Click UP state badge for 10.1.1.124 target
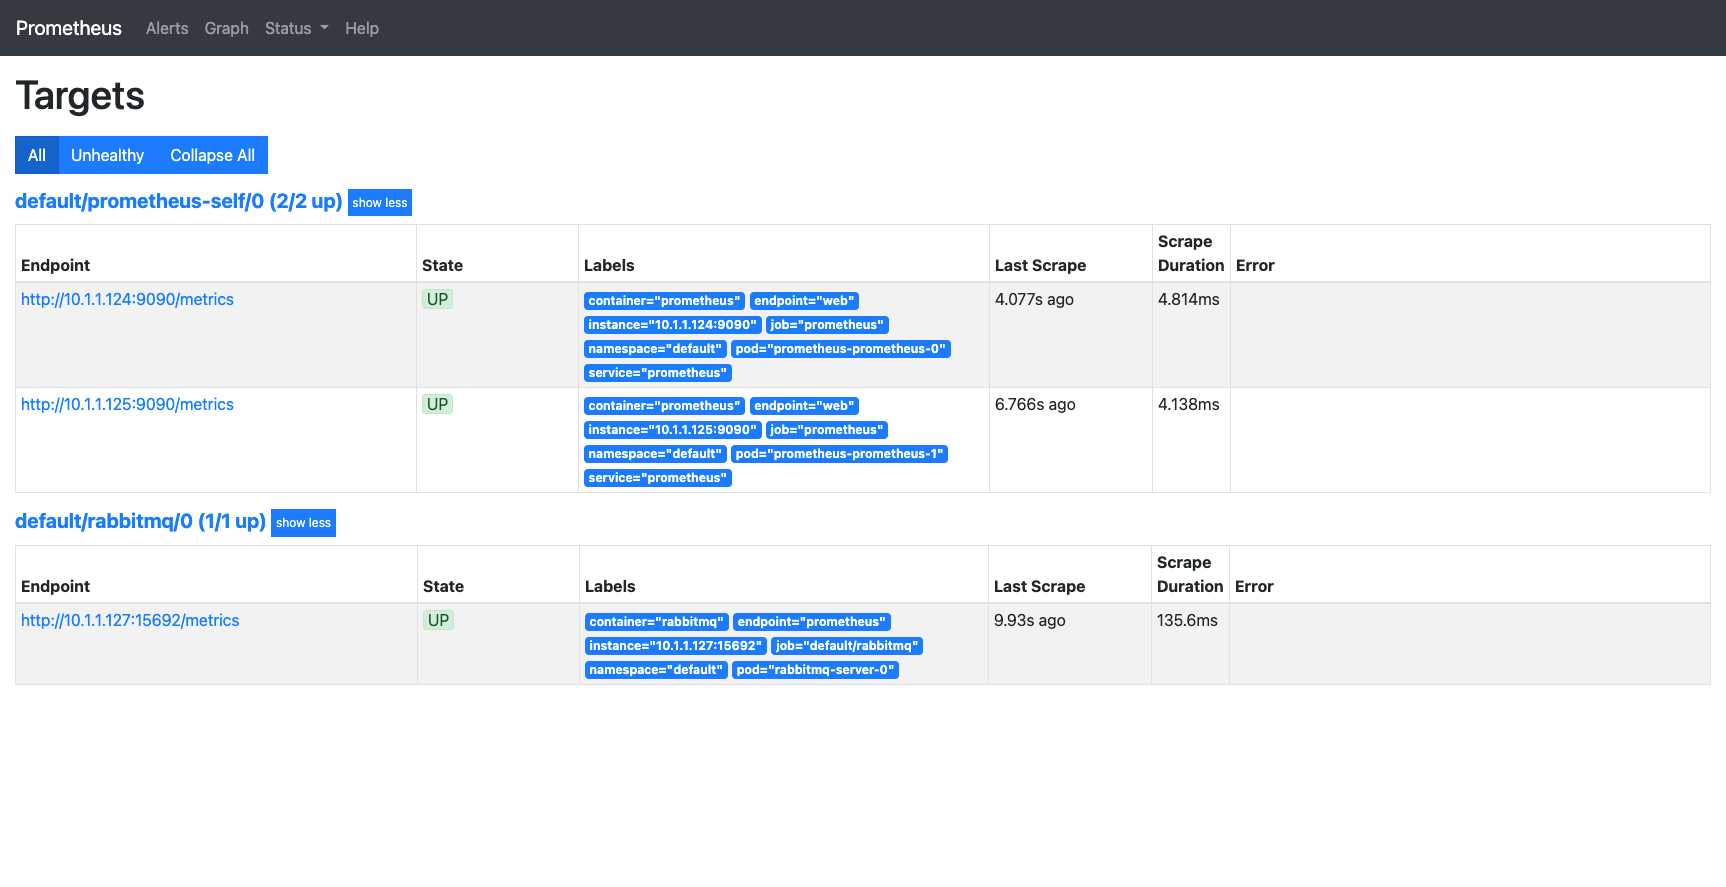 (x=437, y=299)
